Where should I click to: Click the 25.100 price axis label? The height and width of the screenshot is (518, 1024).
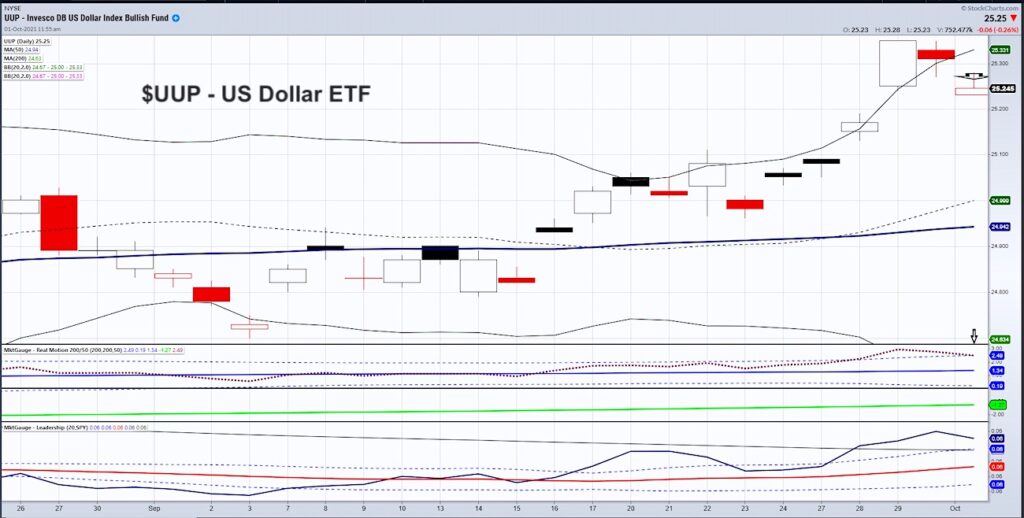[x=1000, y=155]
